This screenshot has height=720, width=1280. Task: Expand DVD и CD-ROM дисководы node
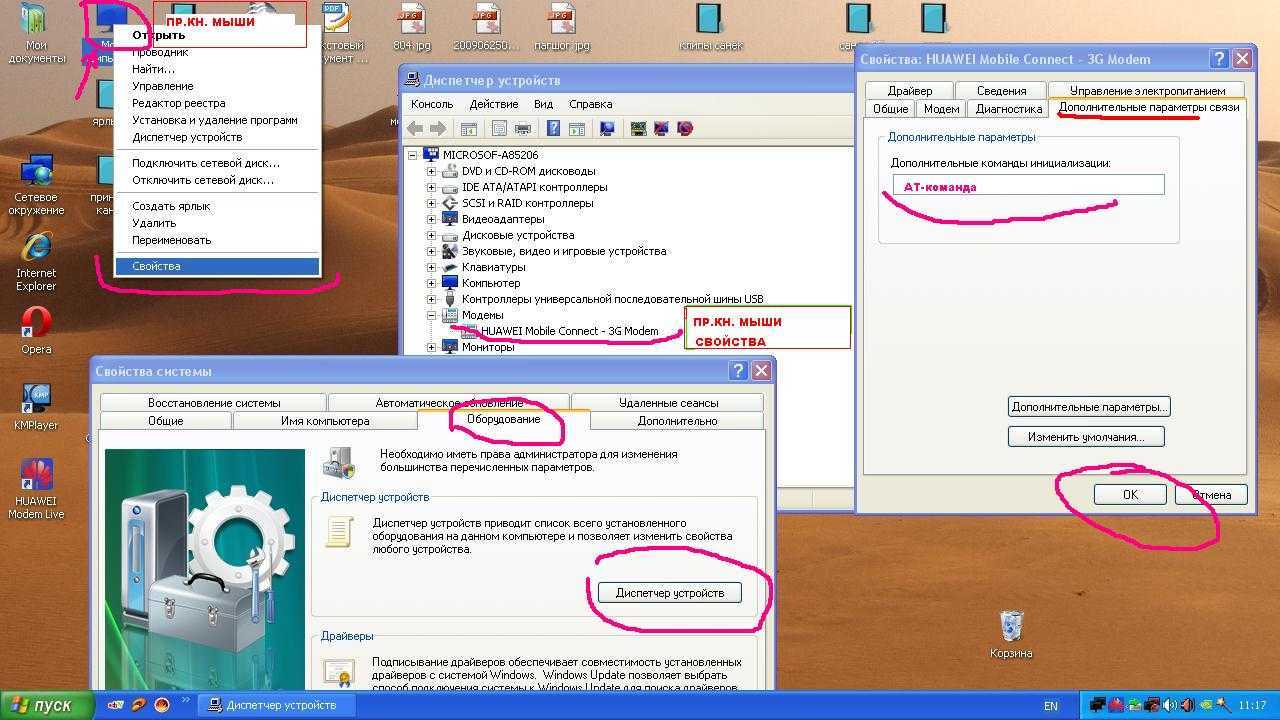pyautogui.click(x=431, y=171)
